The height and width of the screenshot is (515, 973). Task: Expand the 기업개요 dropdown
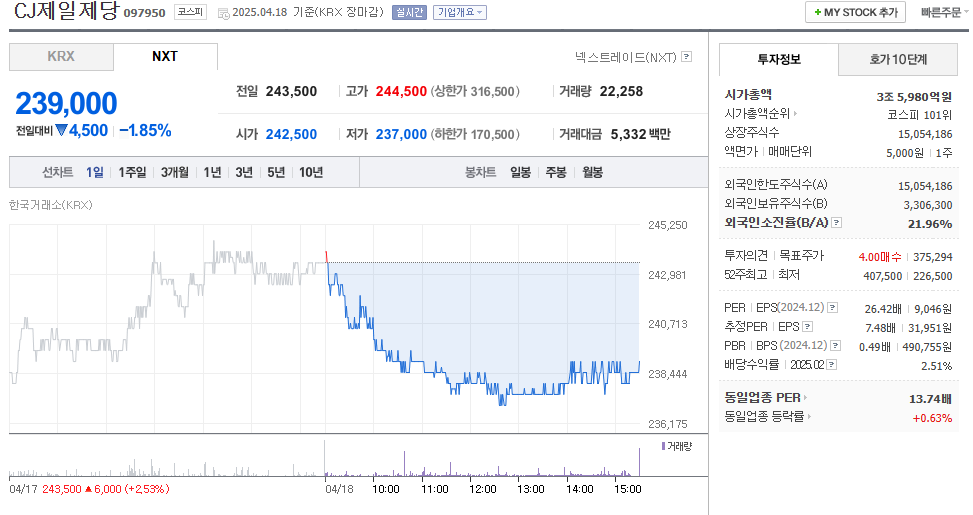point(460,12)
